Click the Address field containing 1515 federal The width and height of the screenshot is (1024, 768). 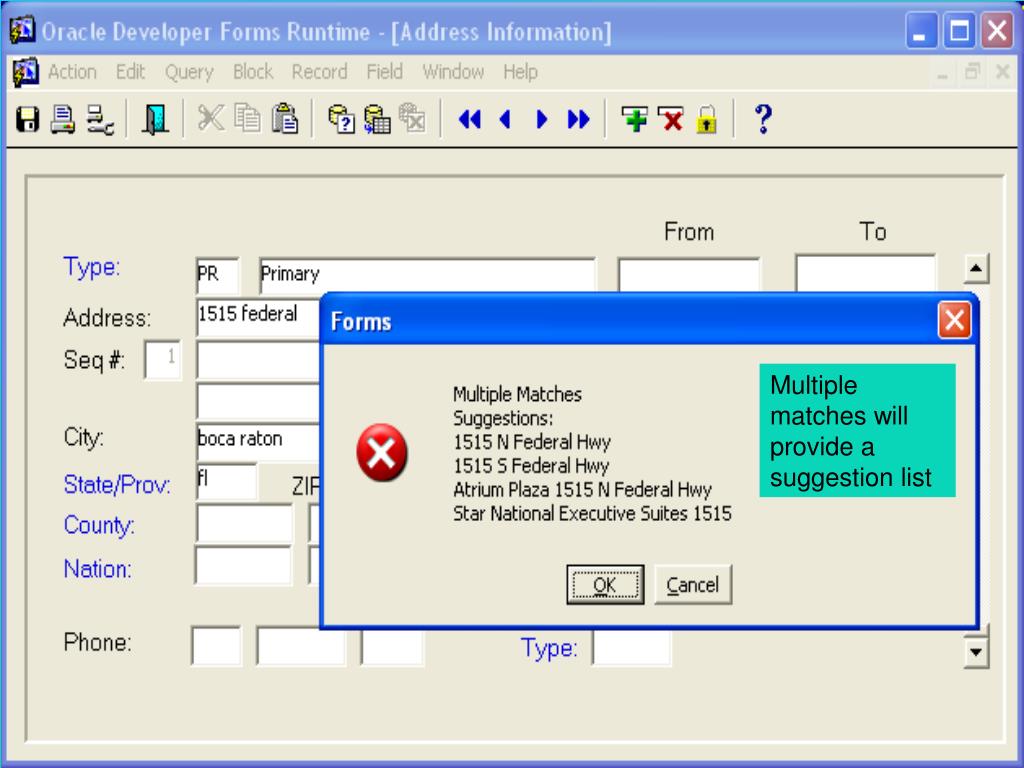258,317
